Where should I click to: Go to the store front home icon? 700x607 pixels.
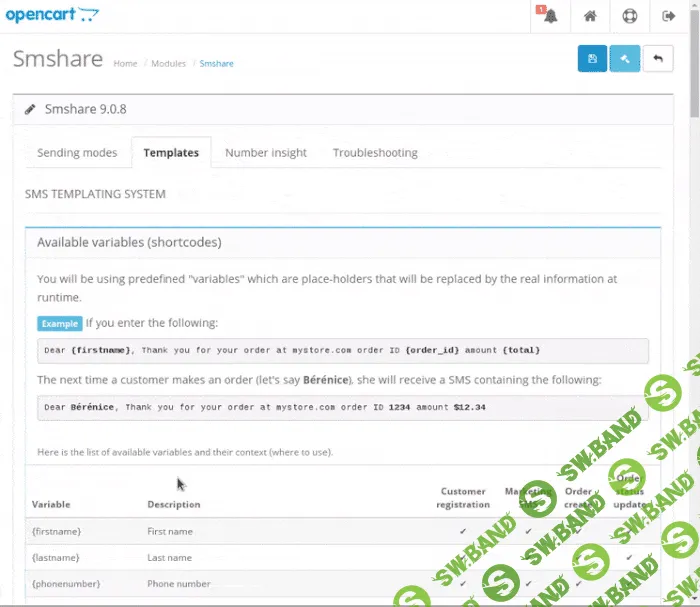[x=590, y=16]
